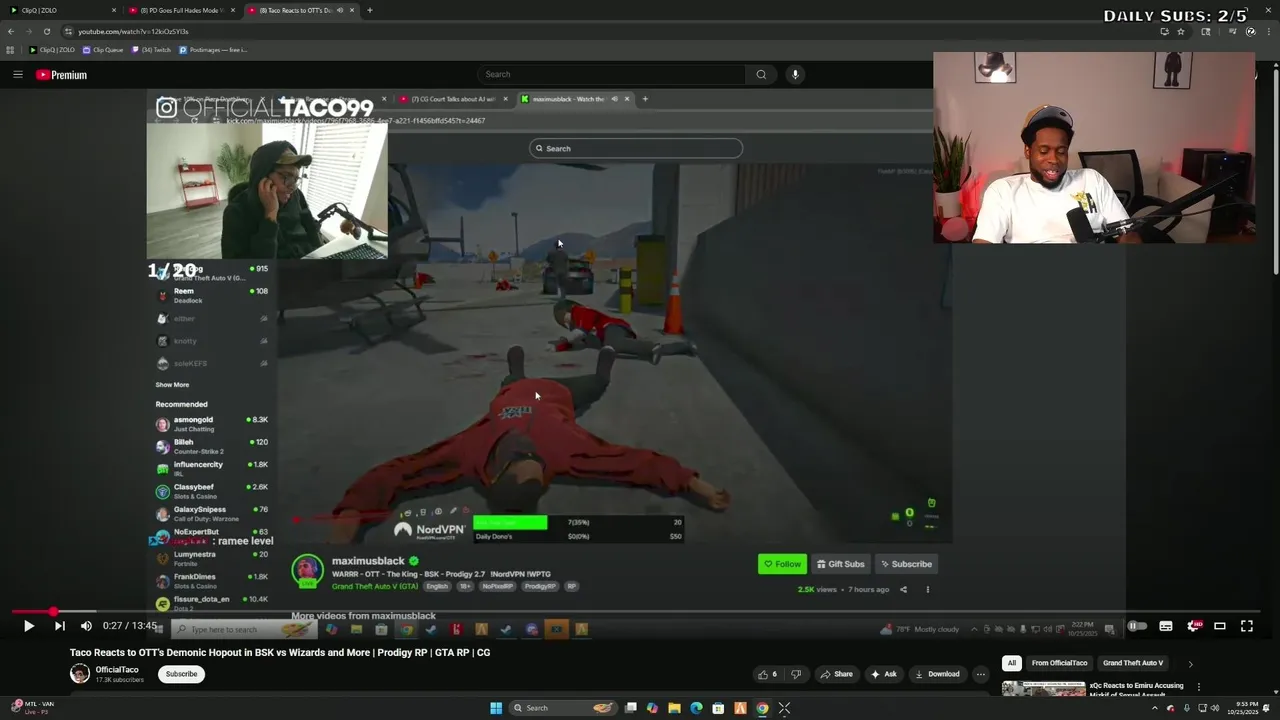Dislike the video with thumbs down
Screen dimensions: 1280x720
pyautogui.click(x=796, y=674)
